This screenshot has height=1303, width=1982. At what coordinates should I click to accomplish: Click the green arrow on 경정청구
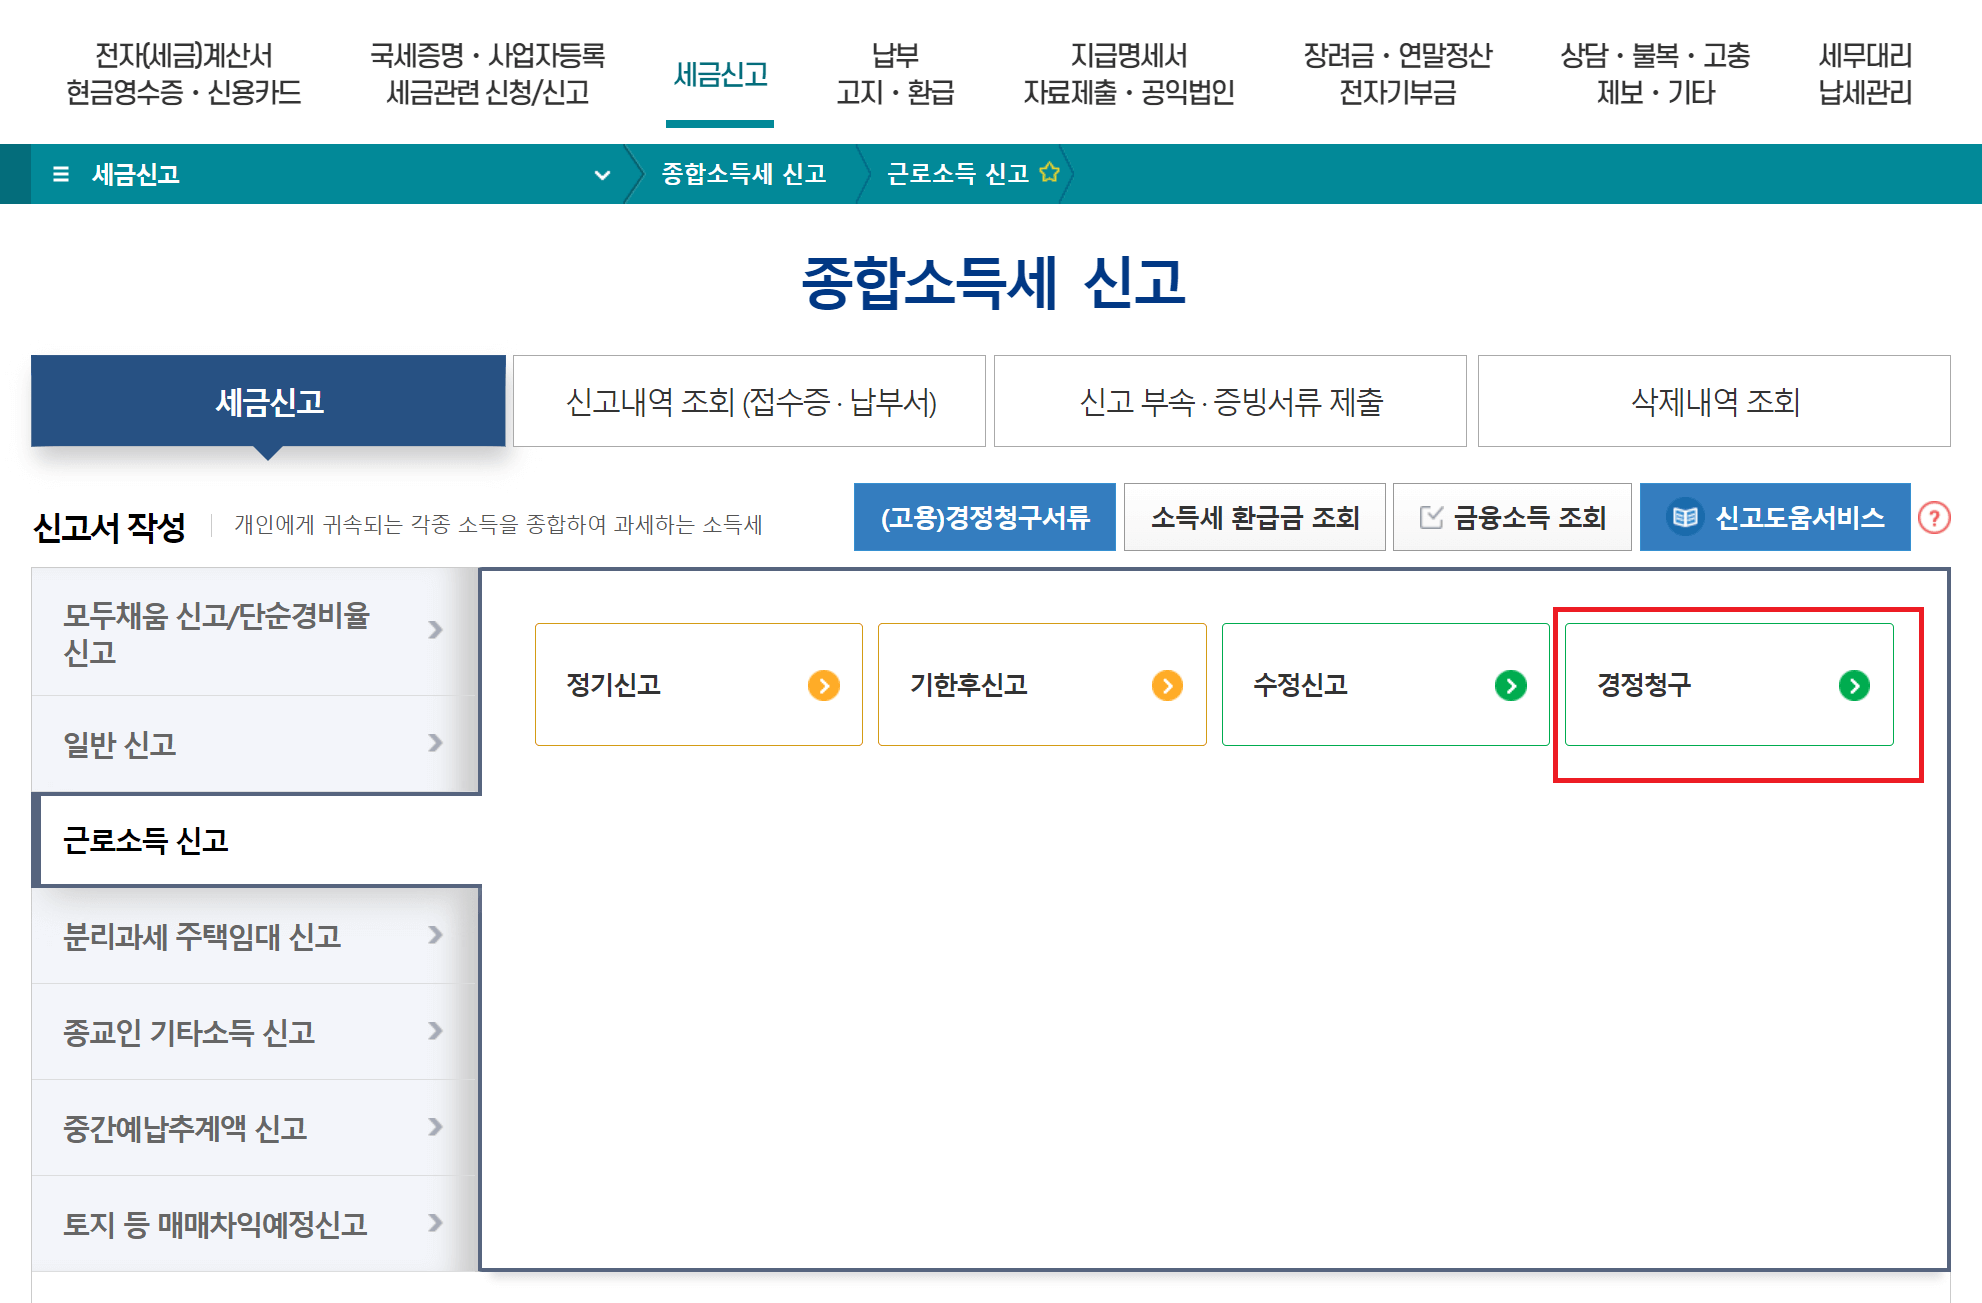click(1854, 685)
